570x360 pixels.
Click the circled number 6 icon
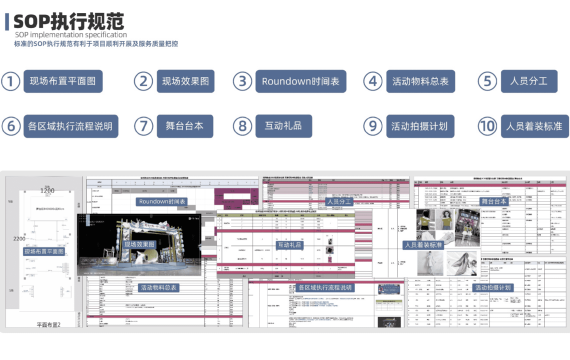pyautogui.click(x=11, y=126)
